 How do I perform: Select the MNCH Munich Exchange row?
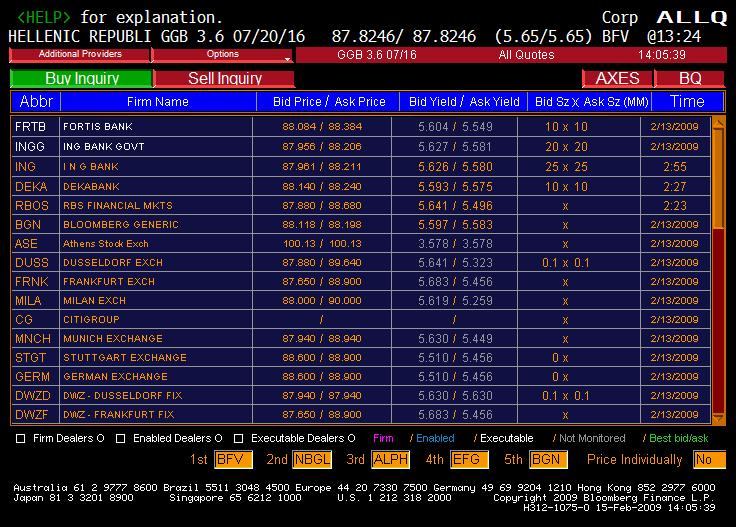361,338
